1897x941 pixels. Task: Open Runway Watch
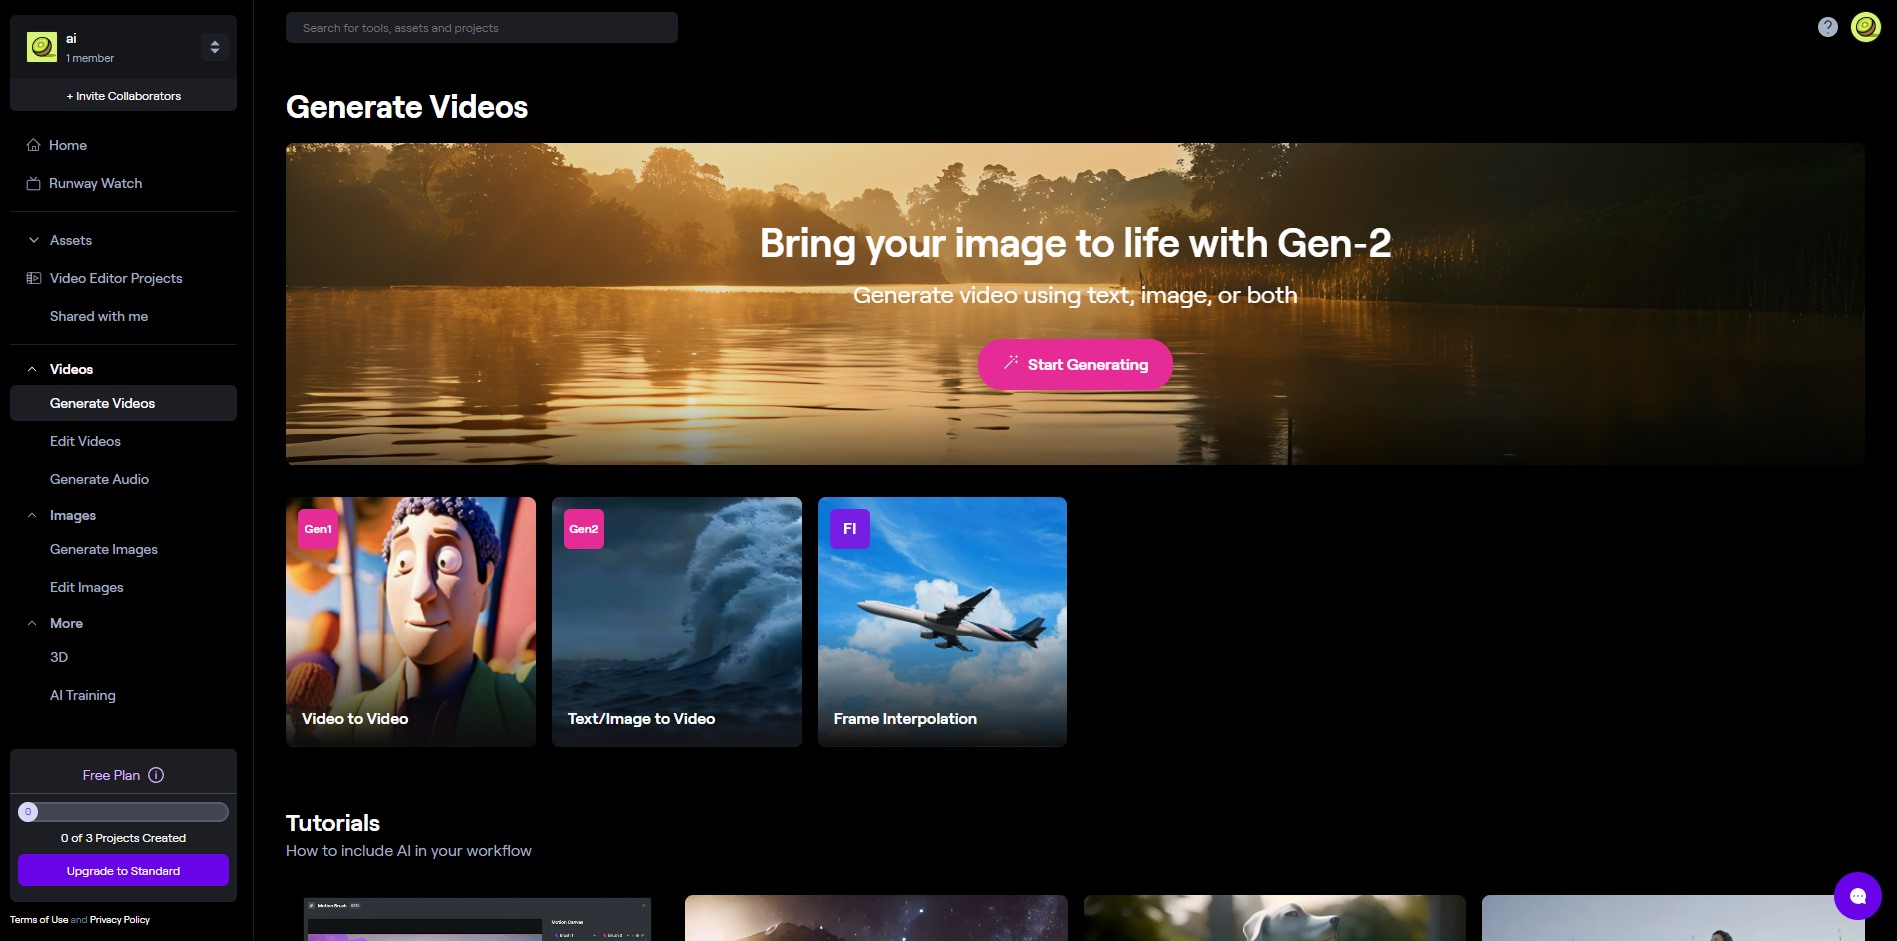pyautogui.click(x=96, y=183)
